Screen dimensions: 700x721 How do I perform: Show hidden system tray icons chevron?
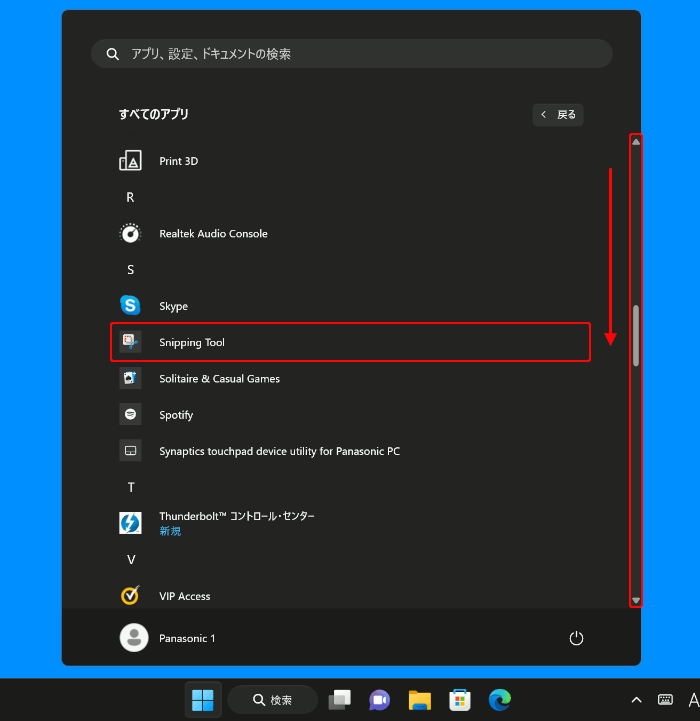coord(637,700)
